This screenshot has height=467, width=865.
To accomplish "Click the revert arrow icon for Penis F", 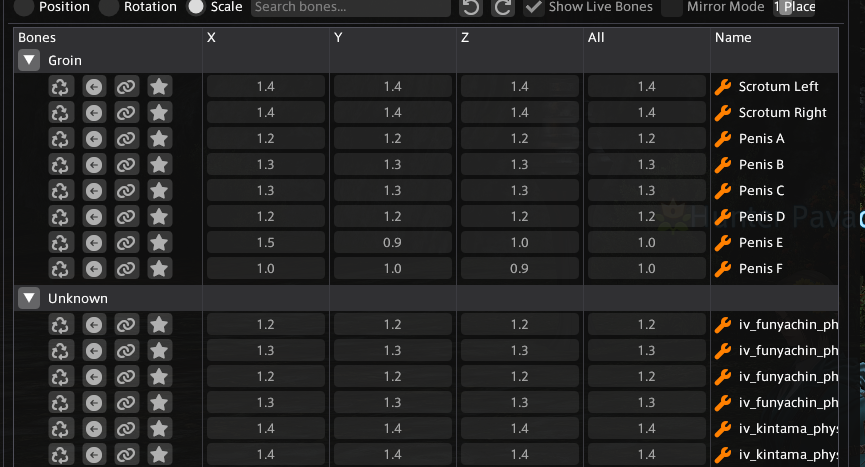I will [x=94, y=269].
